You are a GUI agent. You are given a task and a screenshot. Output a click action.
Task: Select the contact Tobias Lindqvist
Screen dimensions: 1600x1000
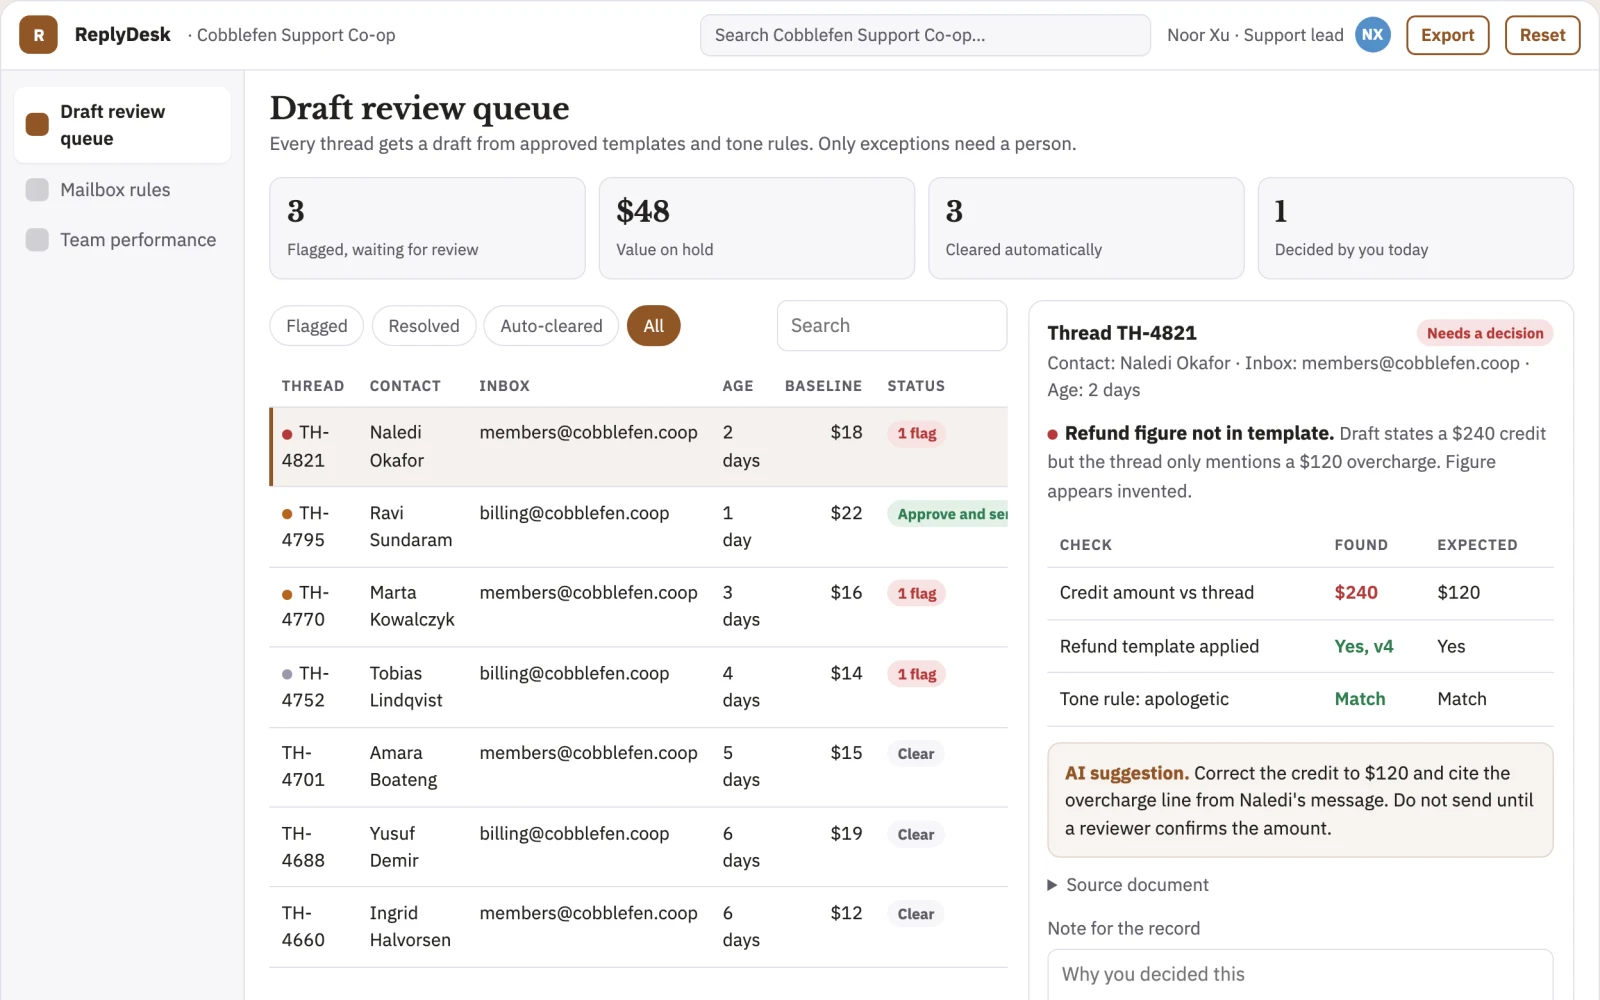(x=406, y=687)
